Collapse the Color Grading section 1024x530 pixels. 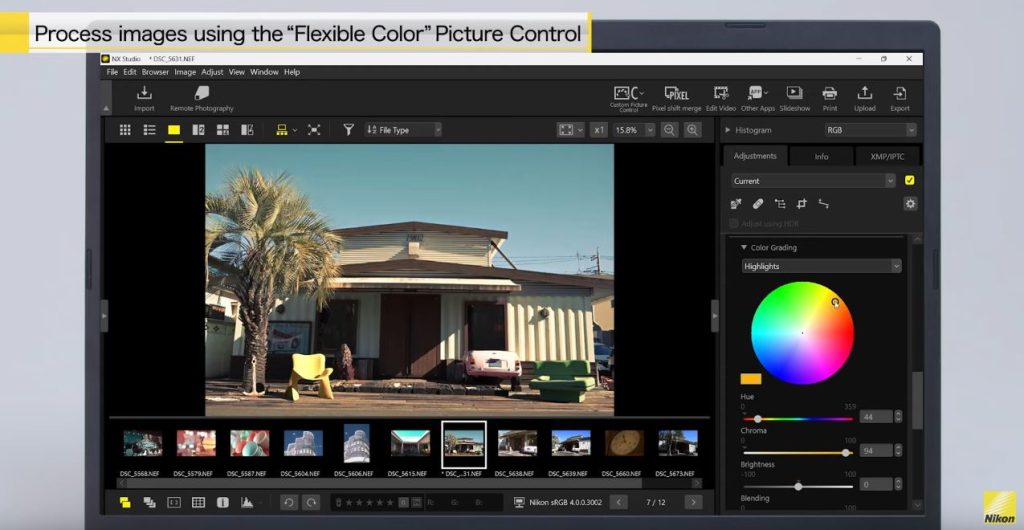pos(744,248)
